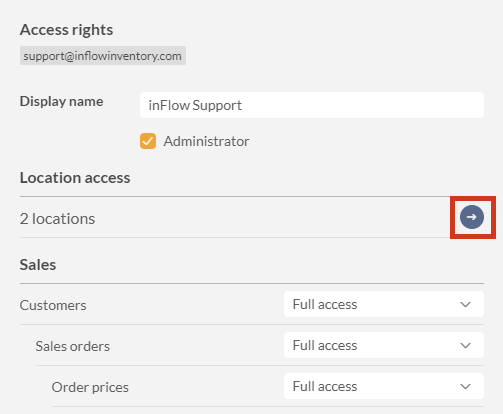The width and height of the screenshot is (503, 414).
Task: Open the Order prices access dropdown
Action: [x=384, y=386]
